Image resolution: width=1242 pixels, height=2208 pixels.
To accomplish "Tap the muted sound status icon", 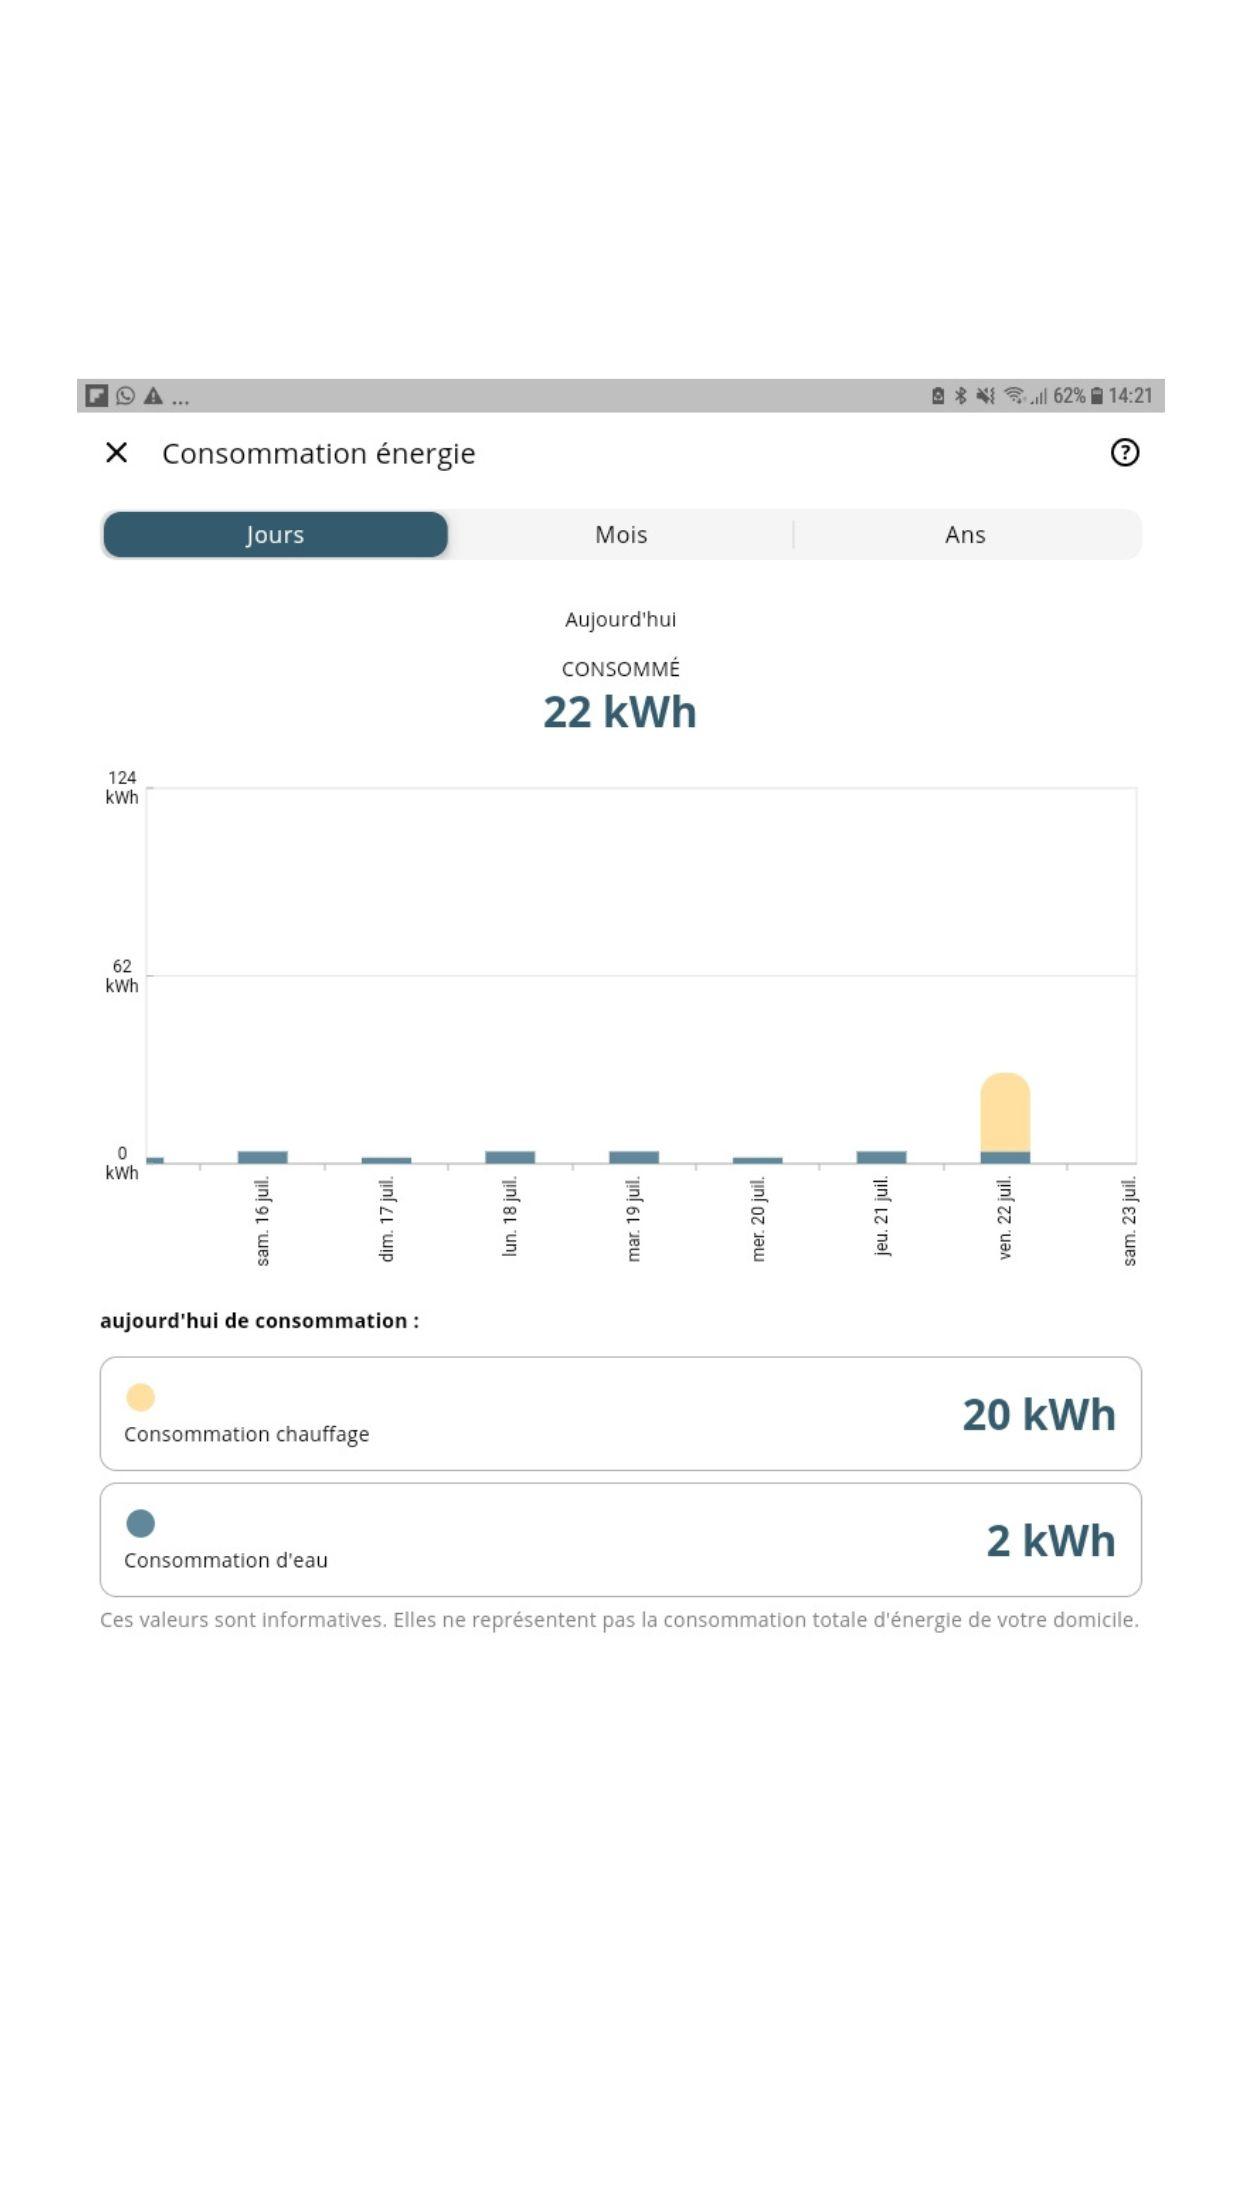I will 985,396.
